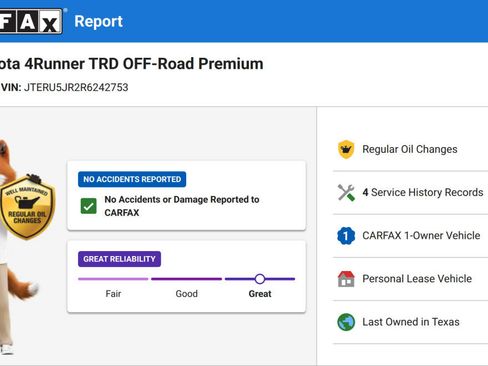488x366 pixels.
Task: Click the red-roof house lease icon
Action: [346, 279]
